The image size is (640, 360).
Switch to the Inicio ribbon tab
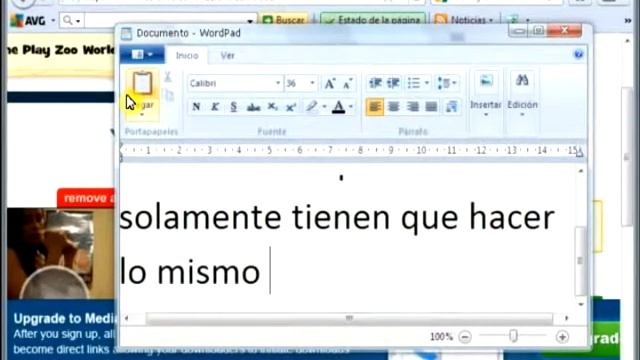pos(187,56)
